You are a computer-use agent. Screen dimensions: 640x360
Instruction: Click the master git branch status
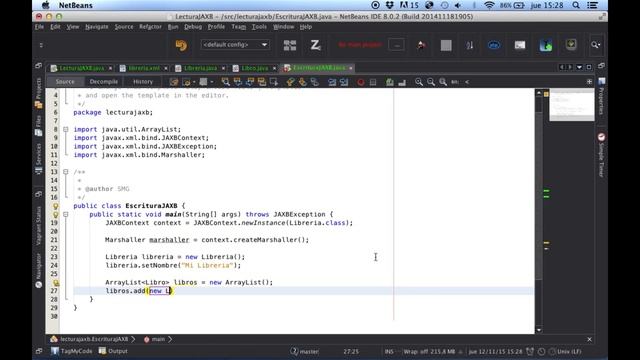click(x=304, y=351)
